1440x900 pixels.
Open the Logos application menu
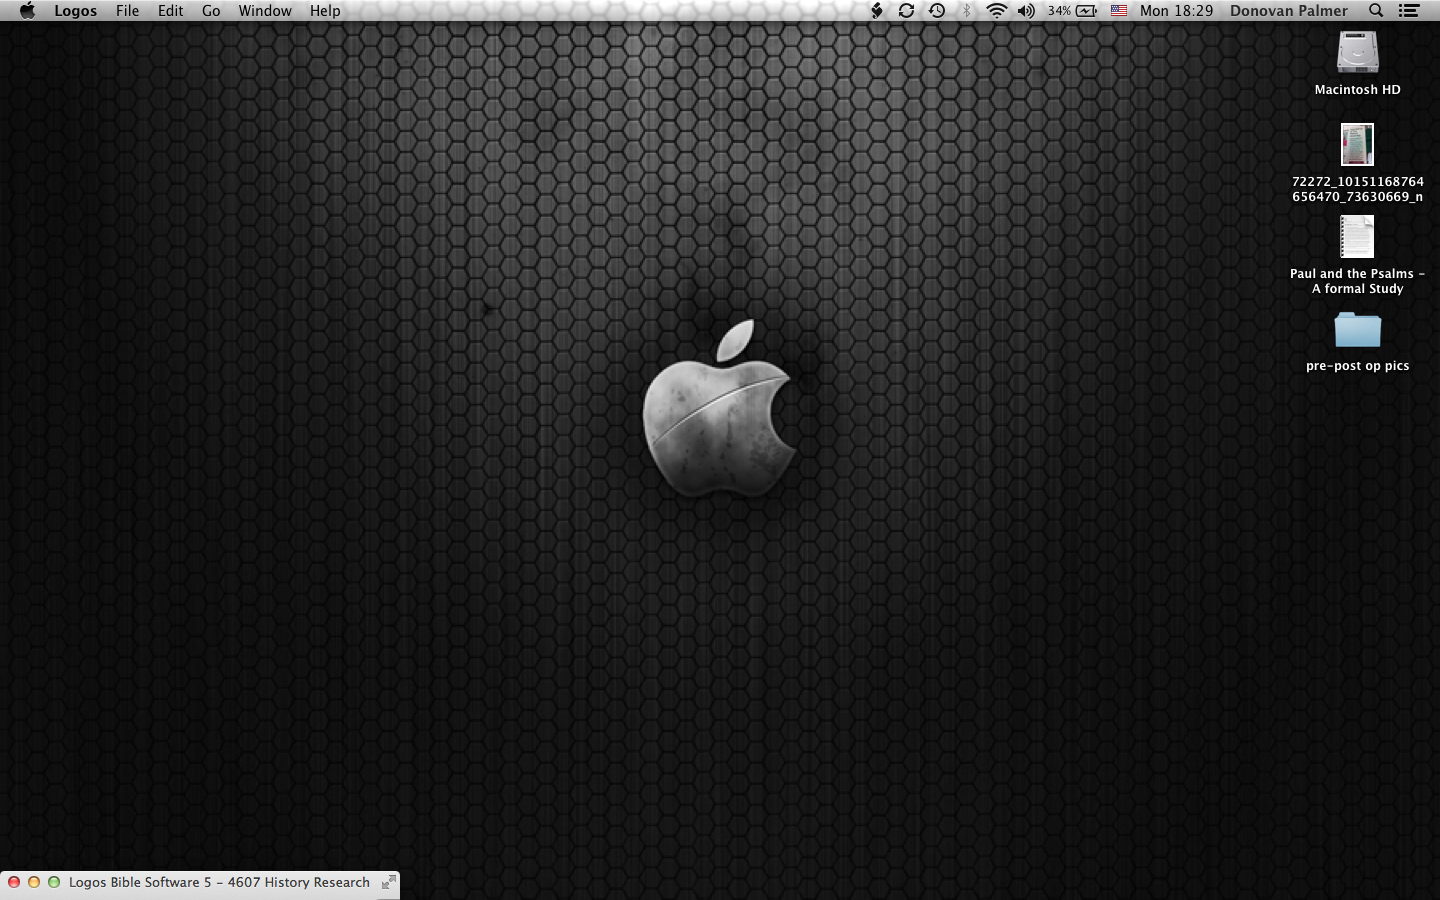(x=75, y=11)
